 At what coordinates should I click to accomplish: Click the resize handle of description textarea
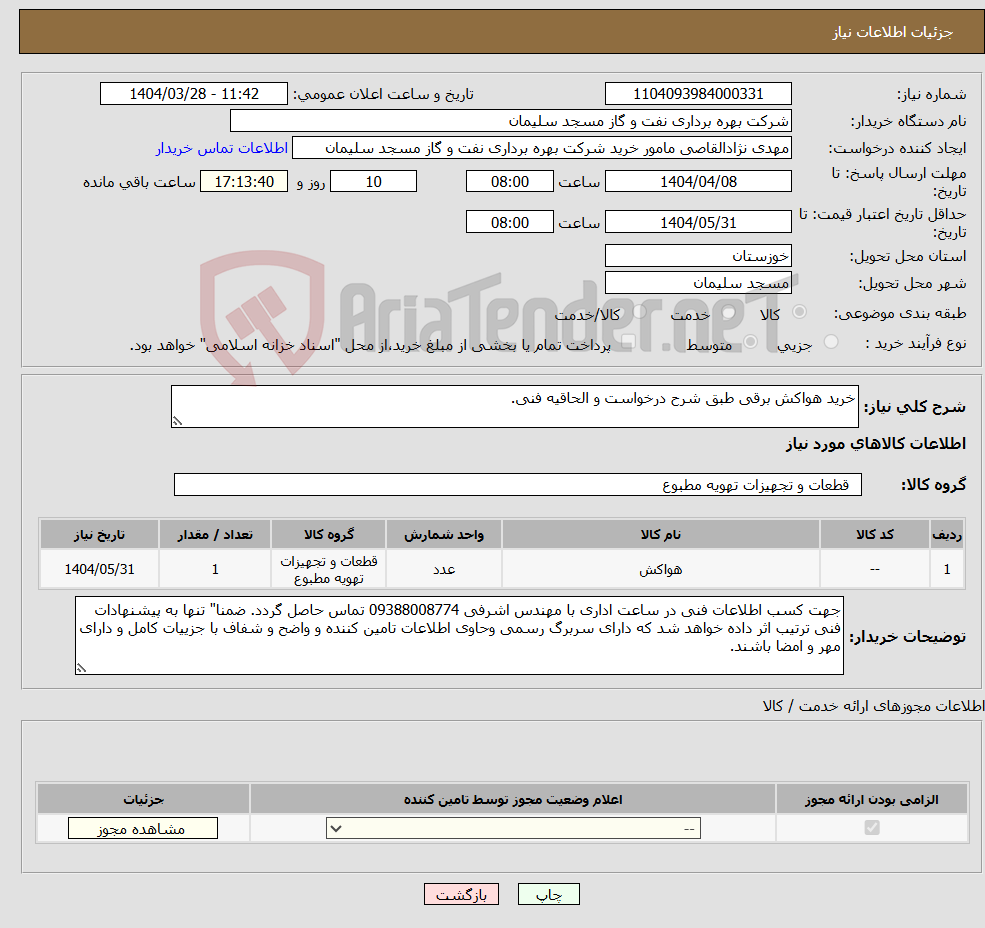coord(177,422)
